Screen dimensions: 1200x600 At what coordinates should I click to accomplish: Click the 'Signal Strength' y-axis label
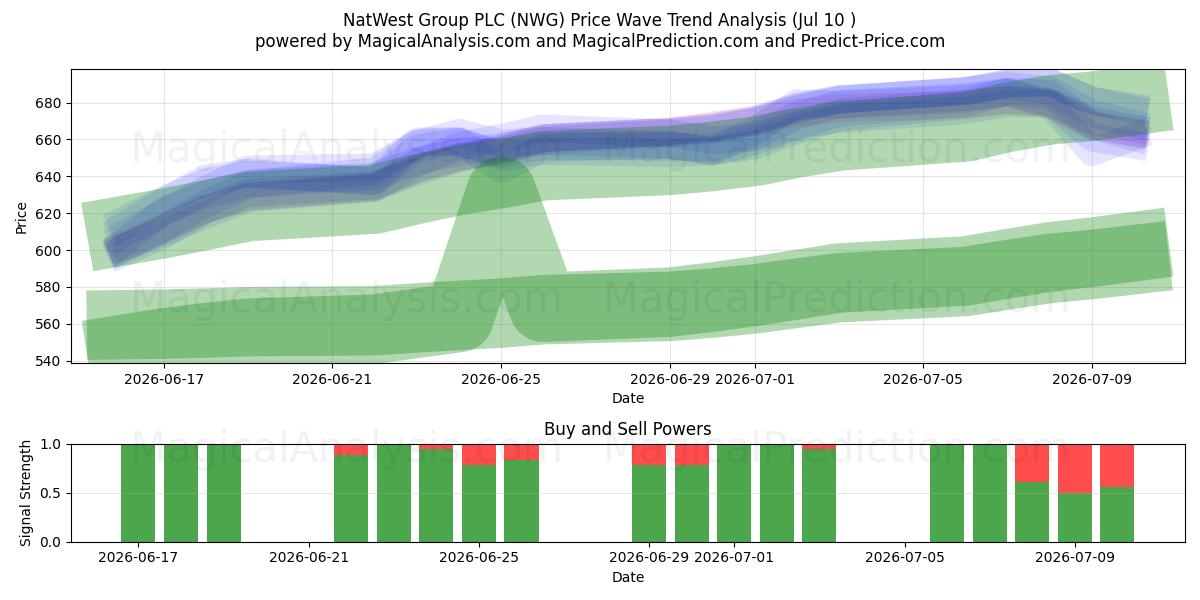coord(26,493)
